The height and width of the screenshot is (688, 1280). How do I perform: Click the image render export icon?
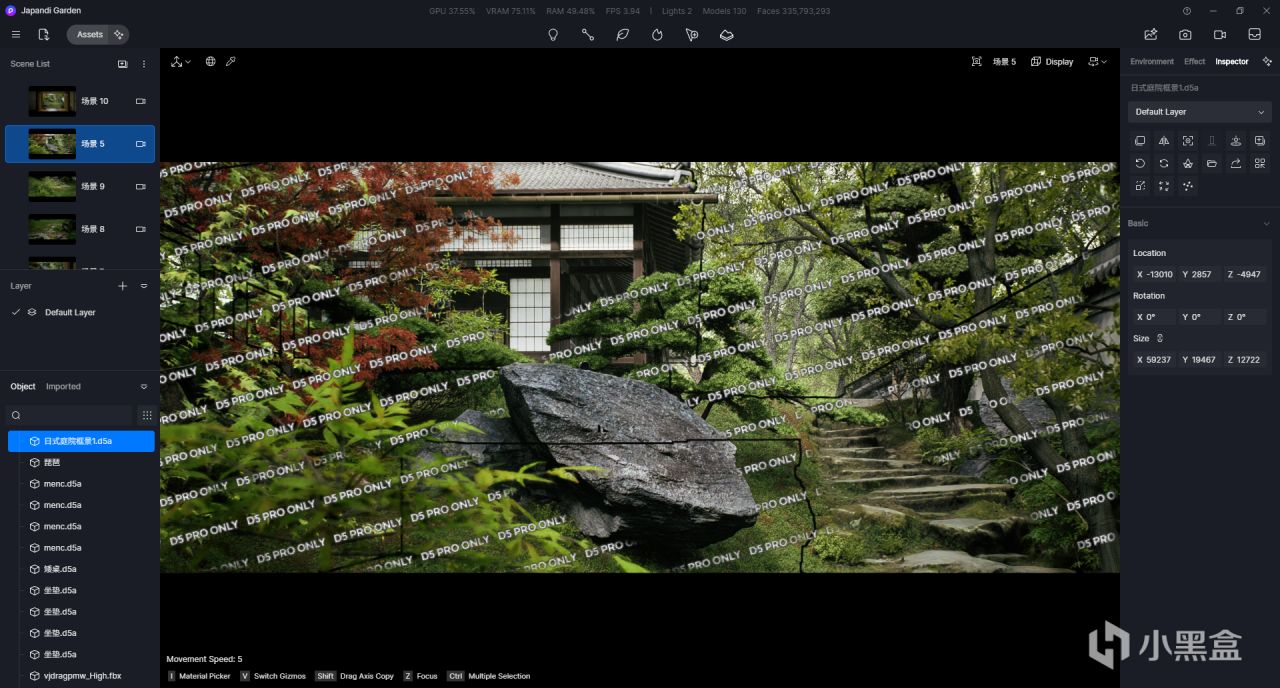(x=1151, y=34)
